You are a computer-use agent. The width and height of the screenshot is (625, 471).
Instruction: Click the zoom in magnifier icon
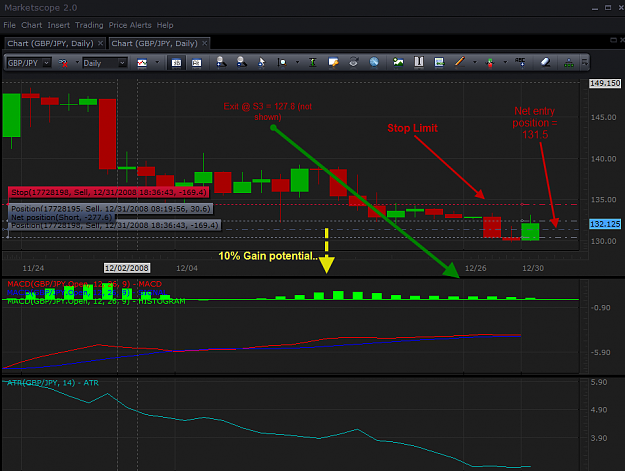coord(221,62)
